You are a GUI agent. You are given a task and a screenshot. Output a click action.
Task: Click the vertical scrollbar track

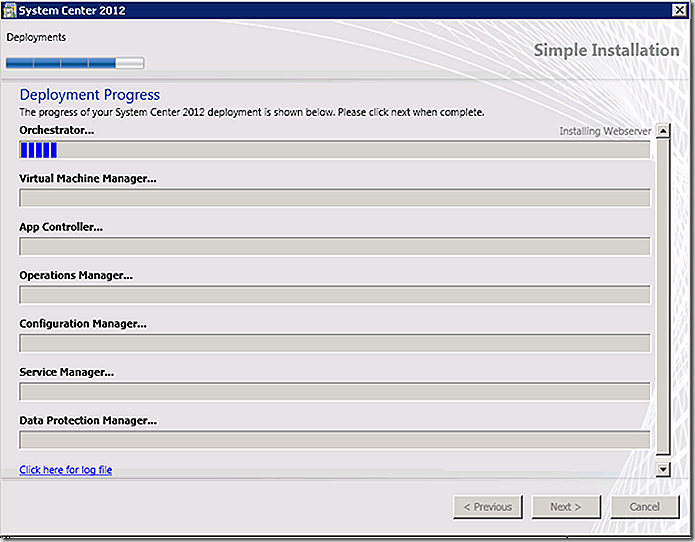coord(663,296)
